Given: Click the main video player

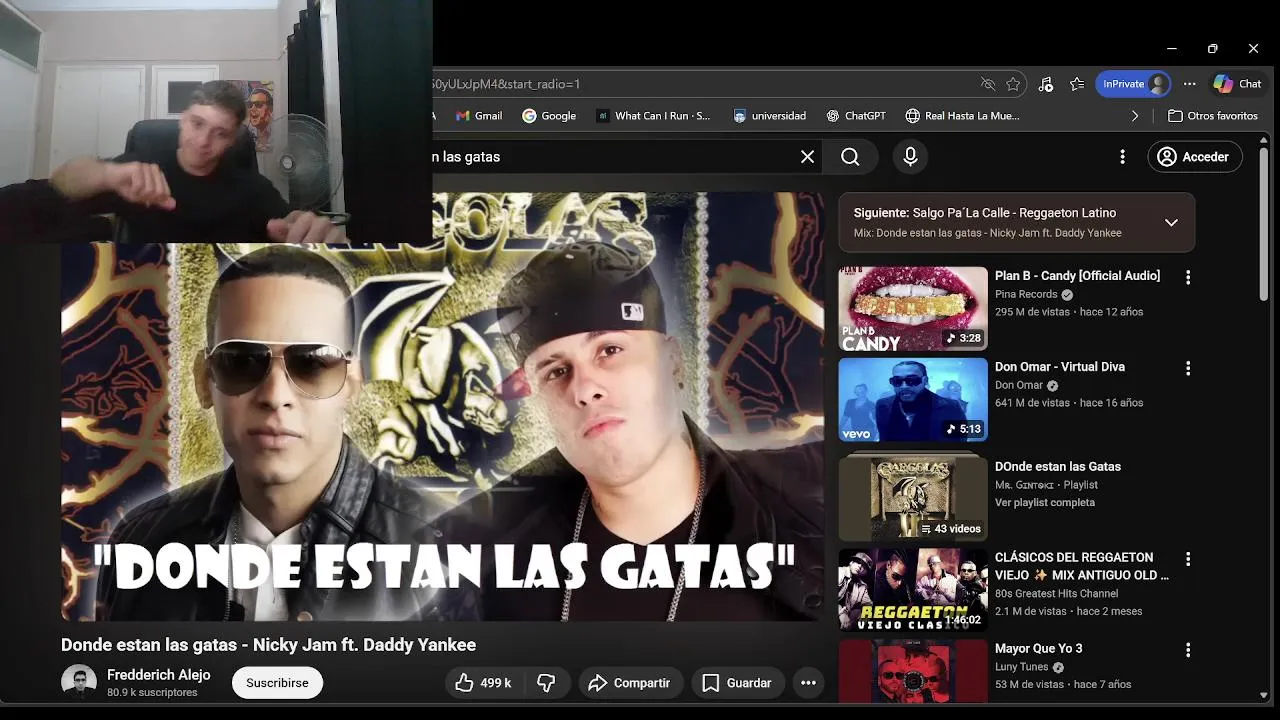Looking at the screenshot, I should click(x=442, y=407).
